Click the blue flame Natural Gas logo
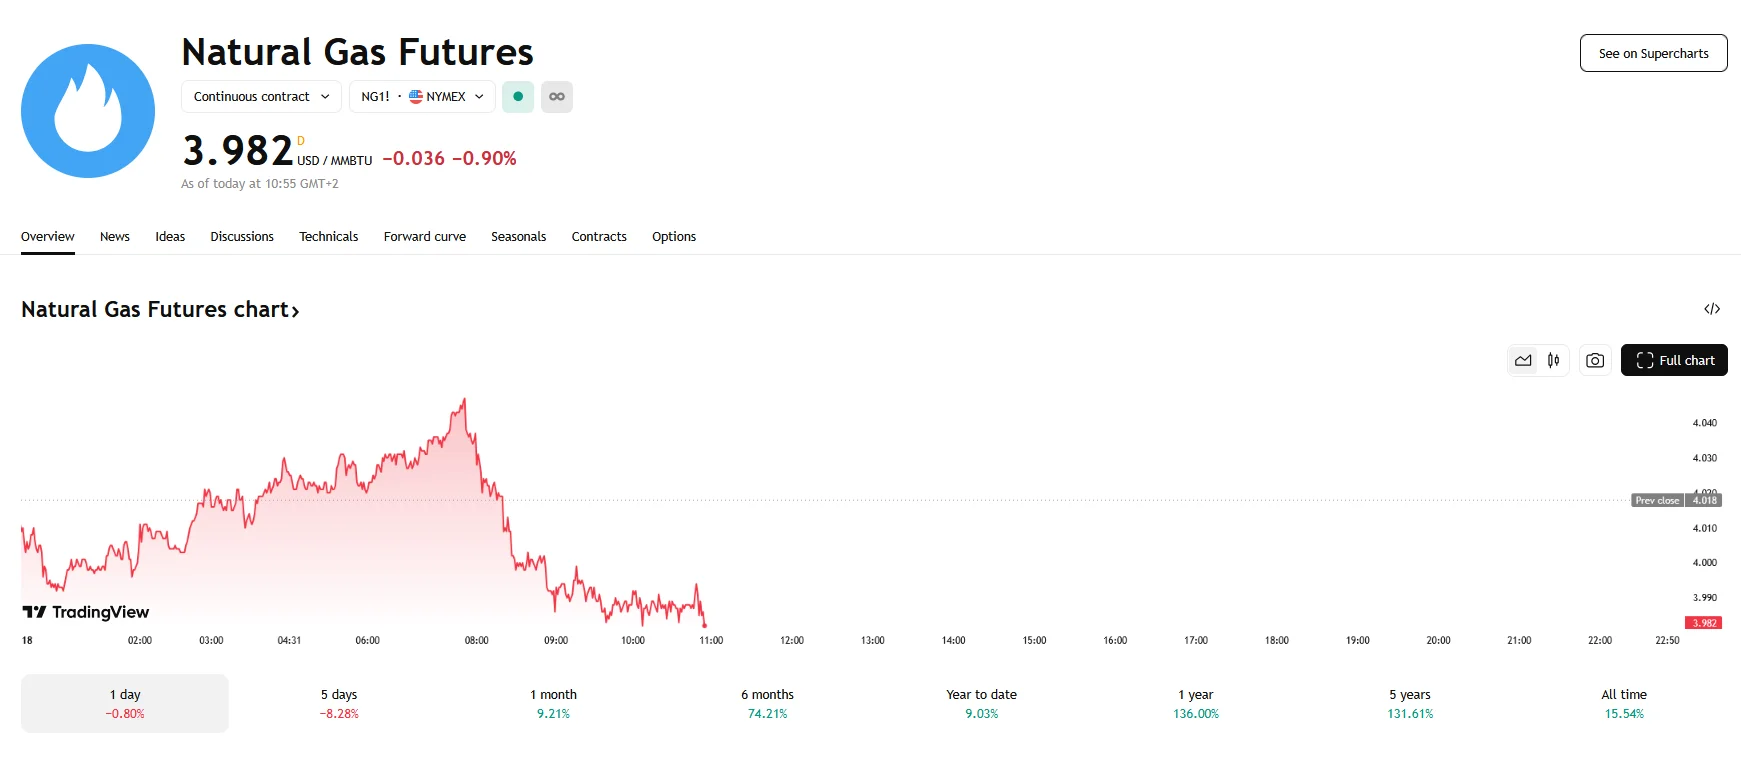The image size is (1741, 761). pos(87,110)
